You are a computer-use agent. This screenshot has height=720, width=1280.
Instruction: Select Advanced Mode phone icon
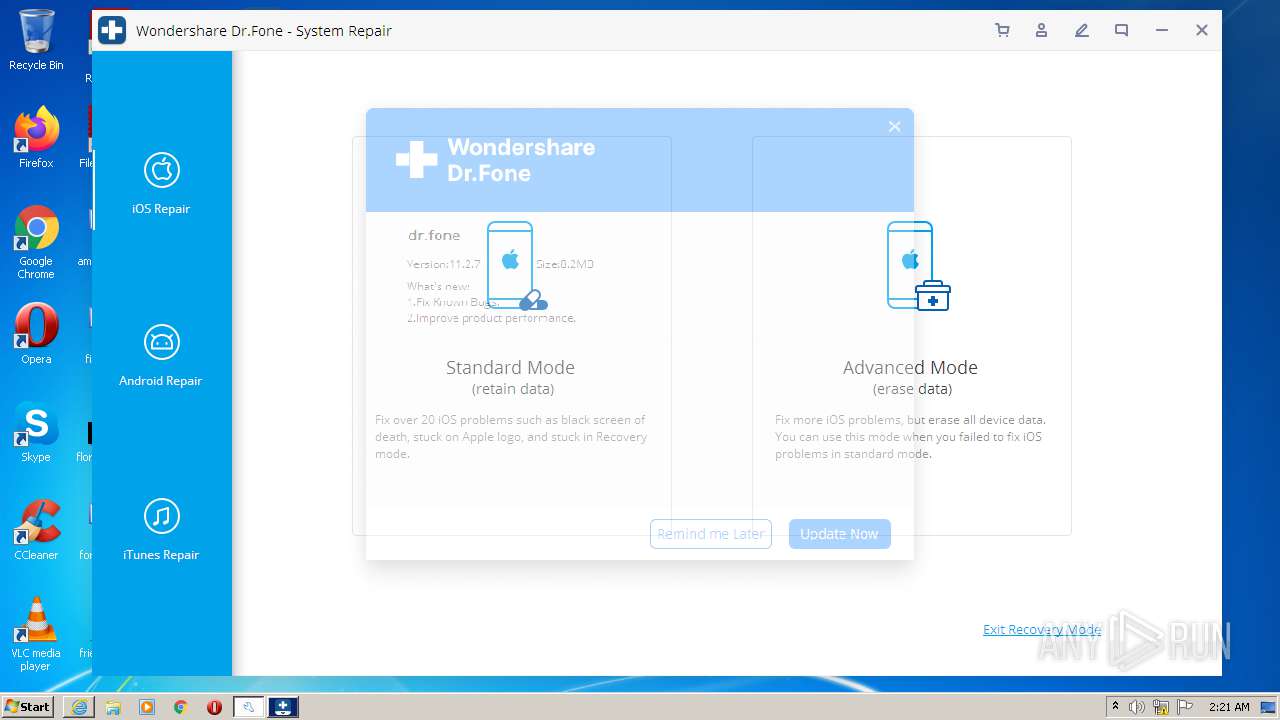point(918,266)
